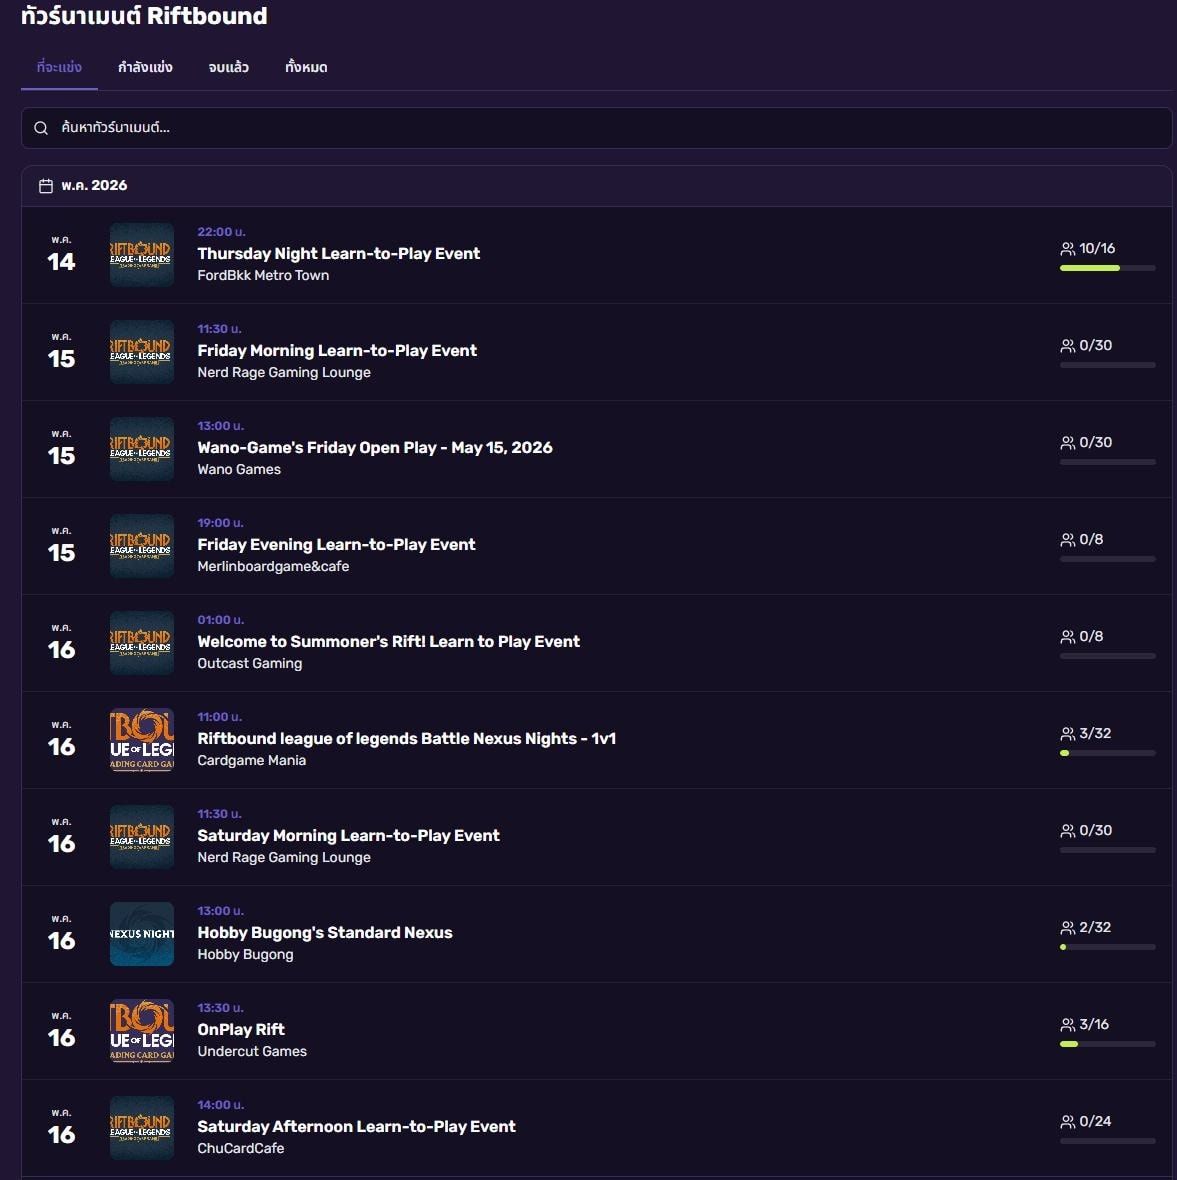Image resolution: width=1177 pixels, height=1180 pixels.
Task: Open Battle Nexus Nights - 1v1 link
Action: tap(406, 739)
